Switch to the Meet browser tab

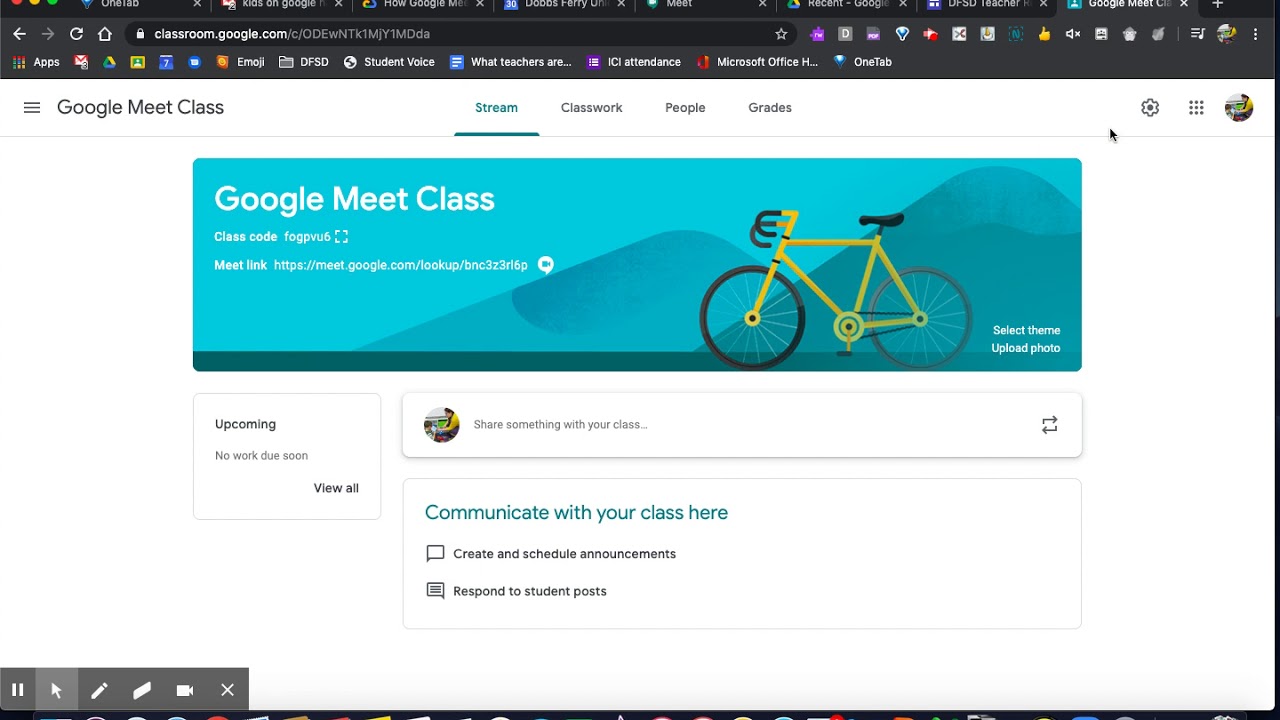[x=705, y=5]
